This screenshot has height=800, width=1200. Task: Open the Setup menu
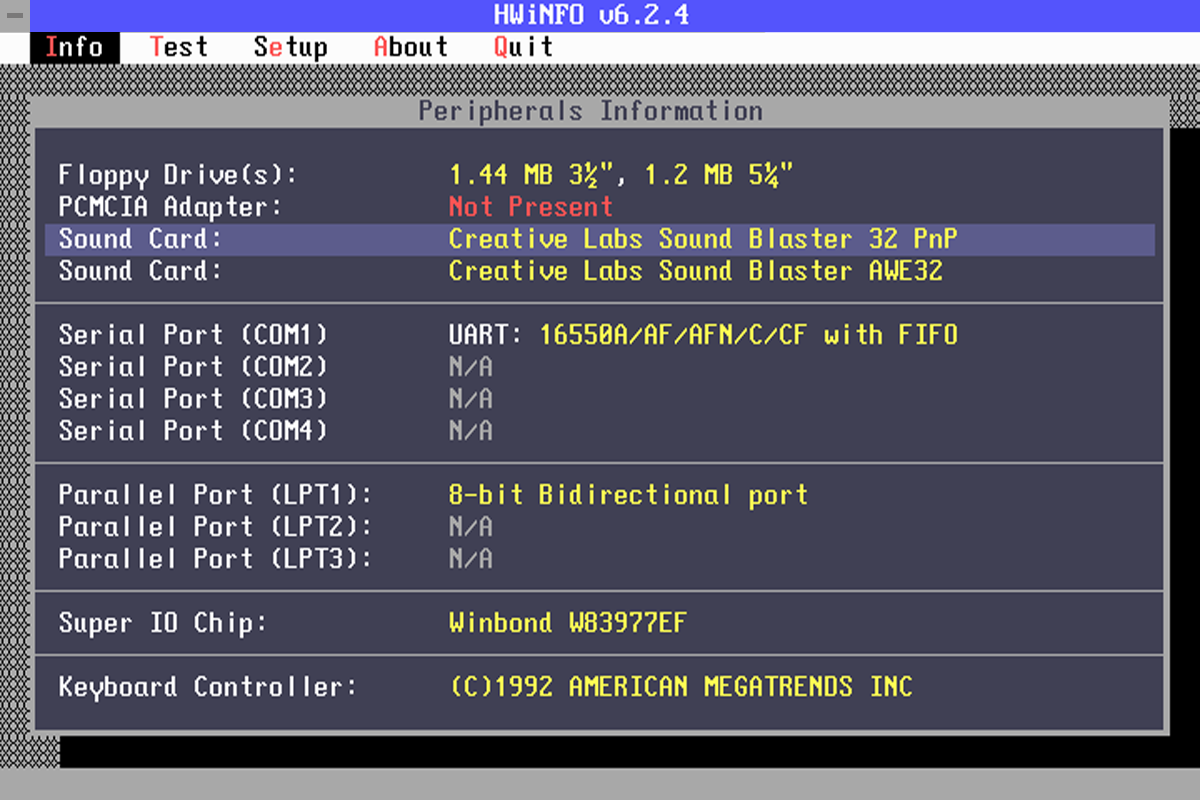click(x=290, y=47)
